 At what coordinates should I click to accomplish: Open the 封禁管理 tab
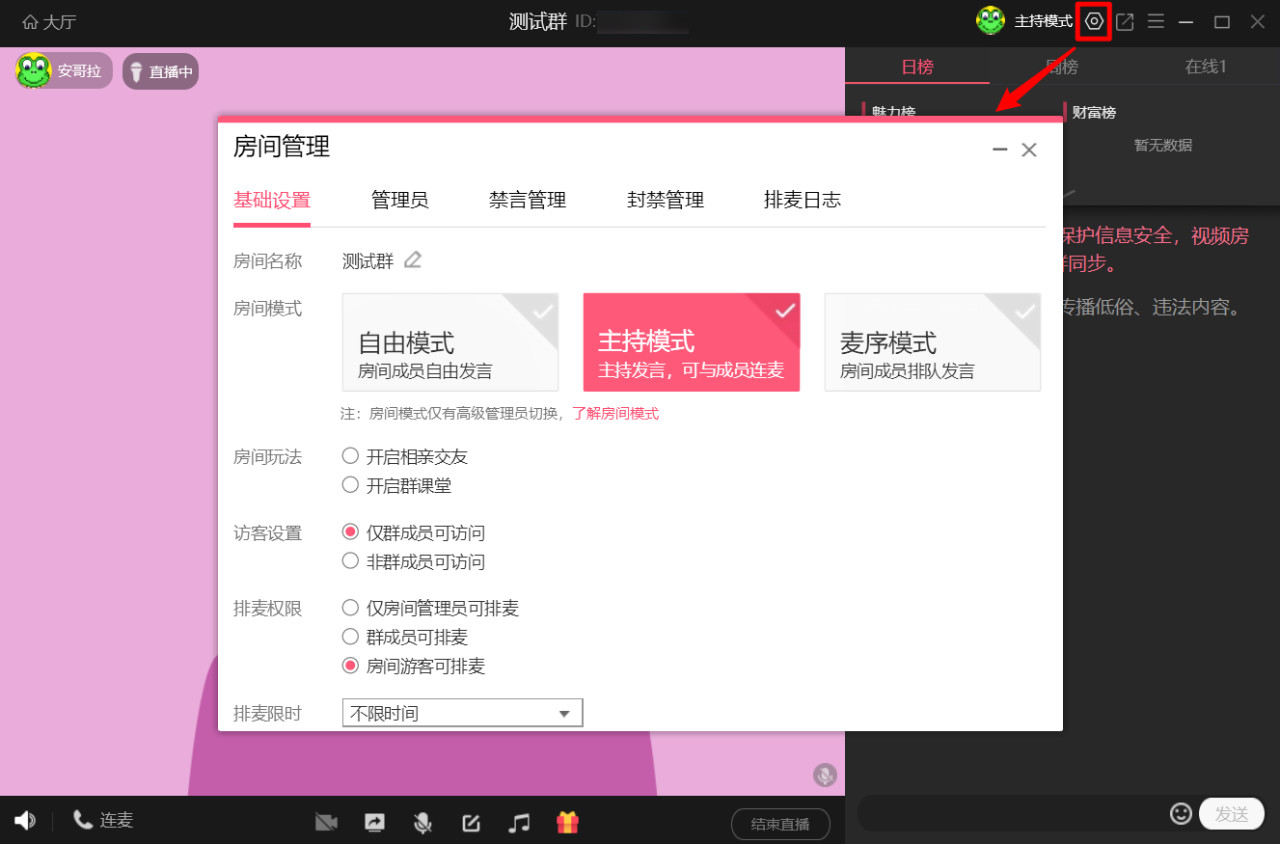click(666, 200)
